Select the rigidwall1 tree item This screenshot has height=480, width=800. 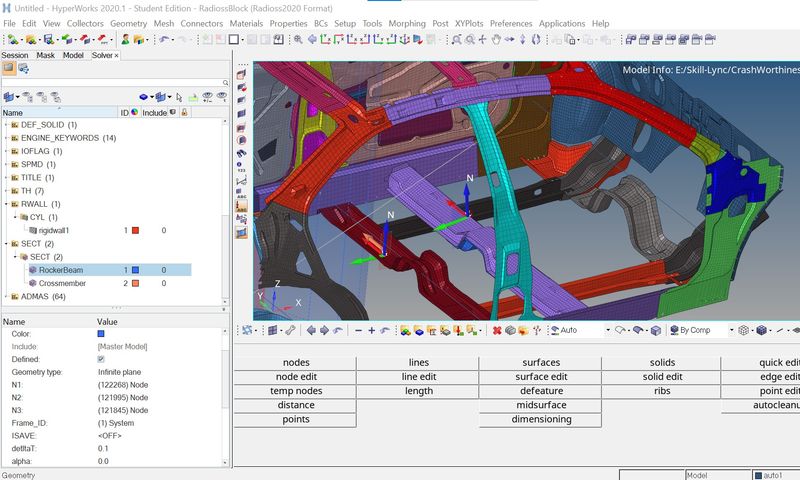point(54,231)
